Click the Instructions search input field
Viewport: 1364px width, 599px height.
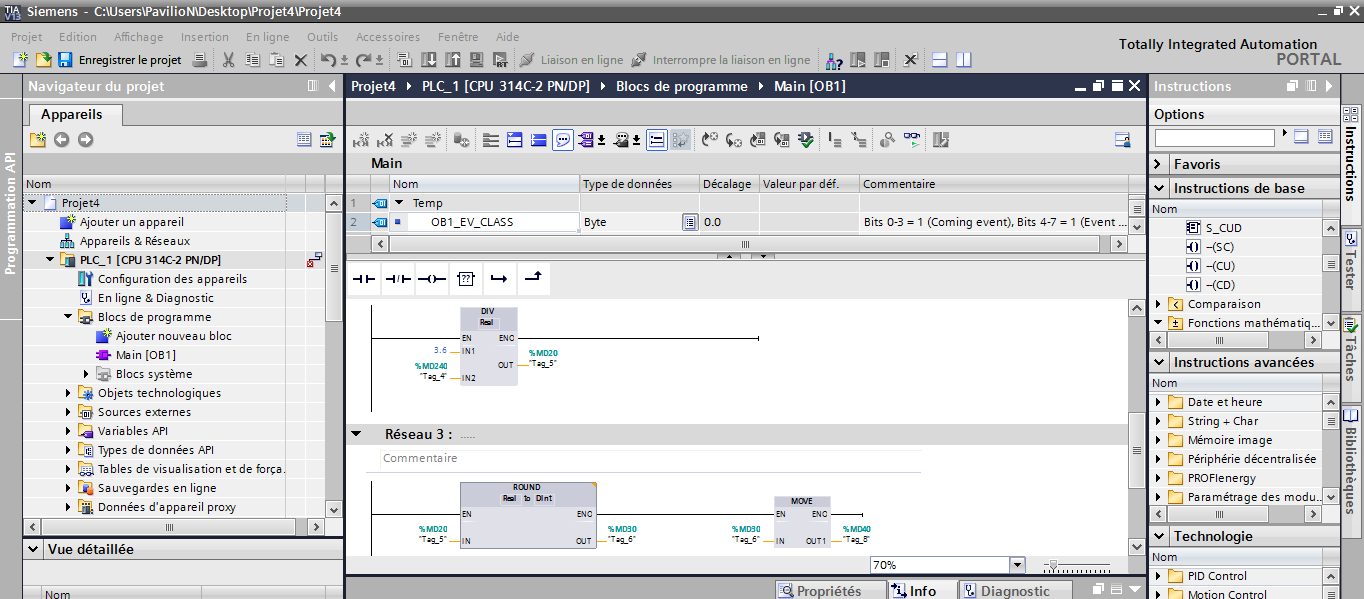click(x=1214, y=137)
